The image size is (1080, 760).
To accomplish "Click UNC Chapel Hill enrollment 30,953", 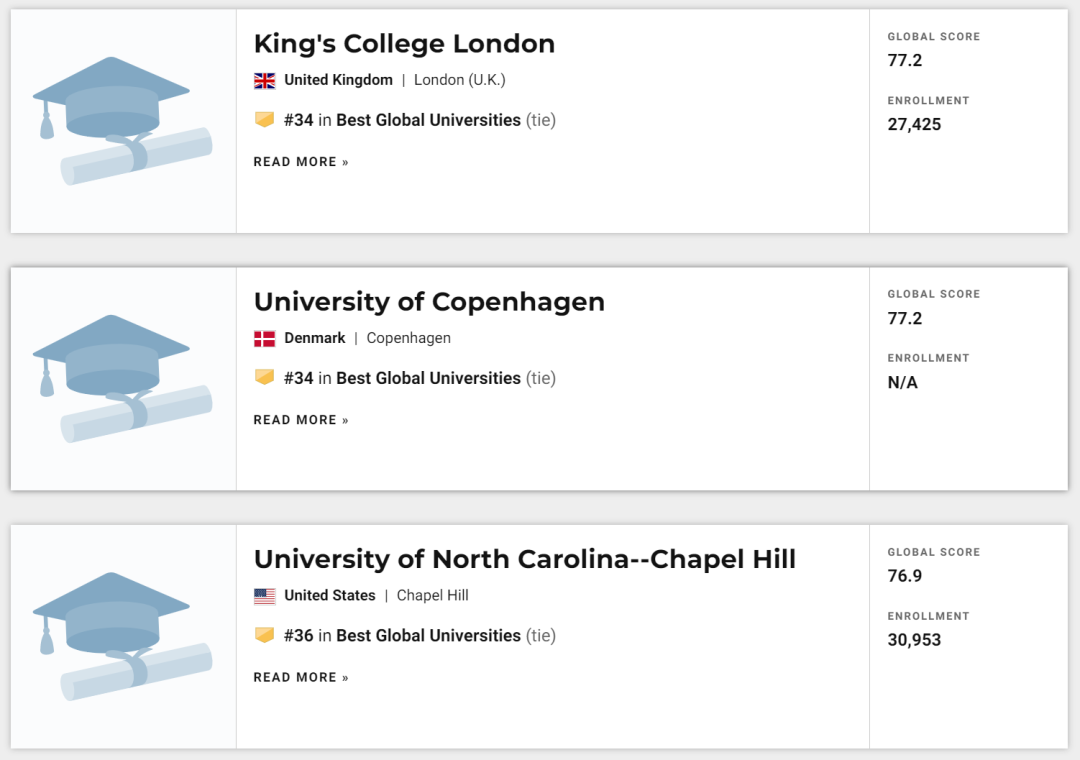I will 914,640.
